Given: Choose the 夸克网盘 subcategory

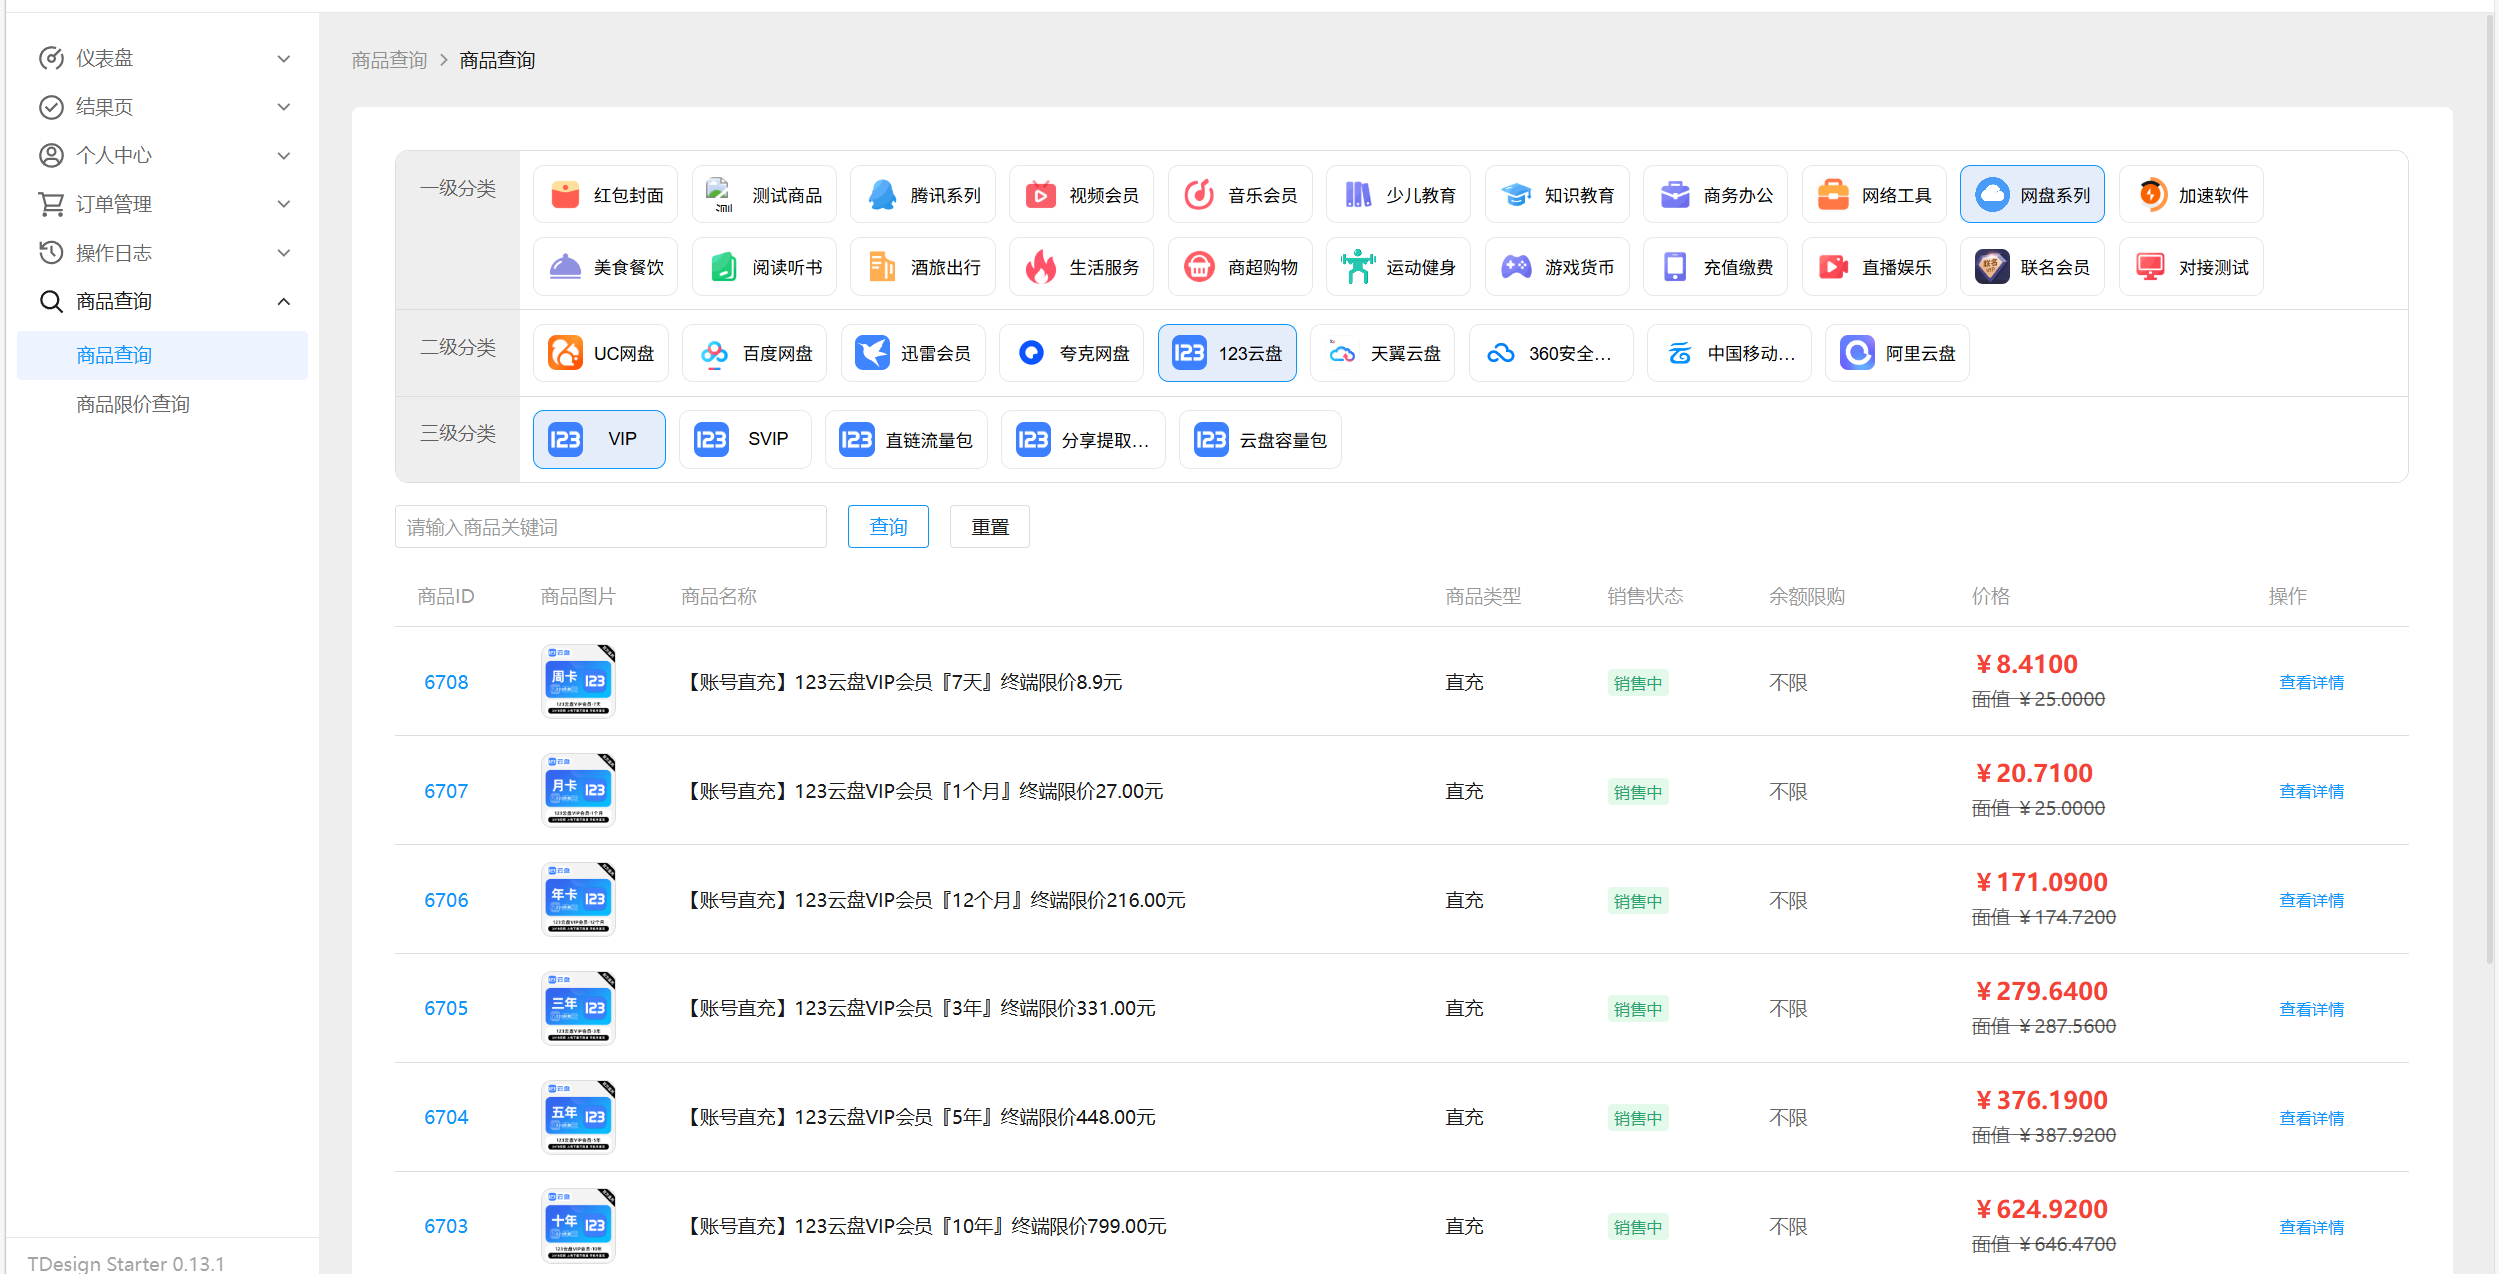Looking at the screenshot, I should coord(1072,353).
